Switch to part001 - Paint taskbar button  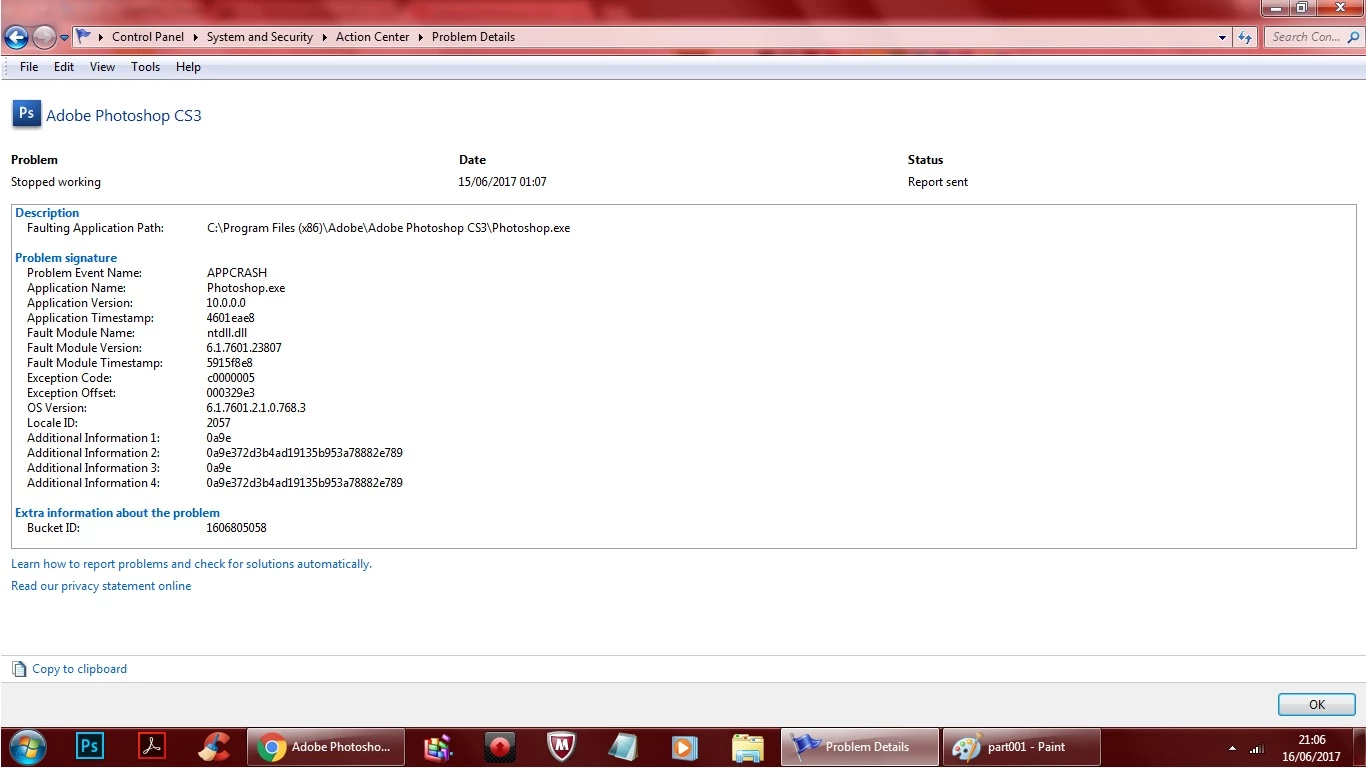(1022, 747)
